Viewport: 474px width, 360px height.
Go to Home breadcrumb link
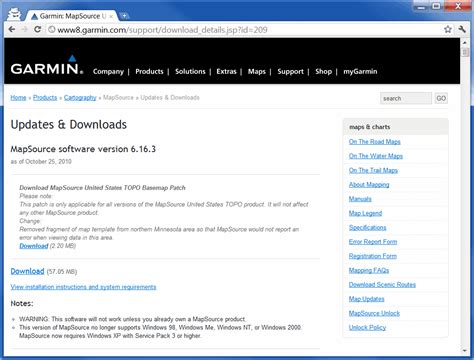(x=18, y=98)
